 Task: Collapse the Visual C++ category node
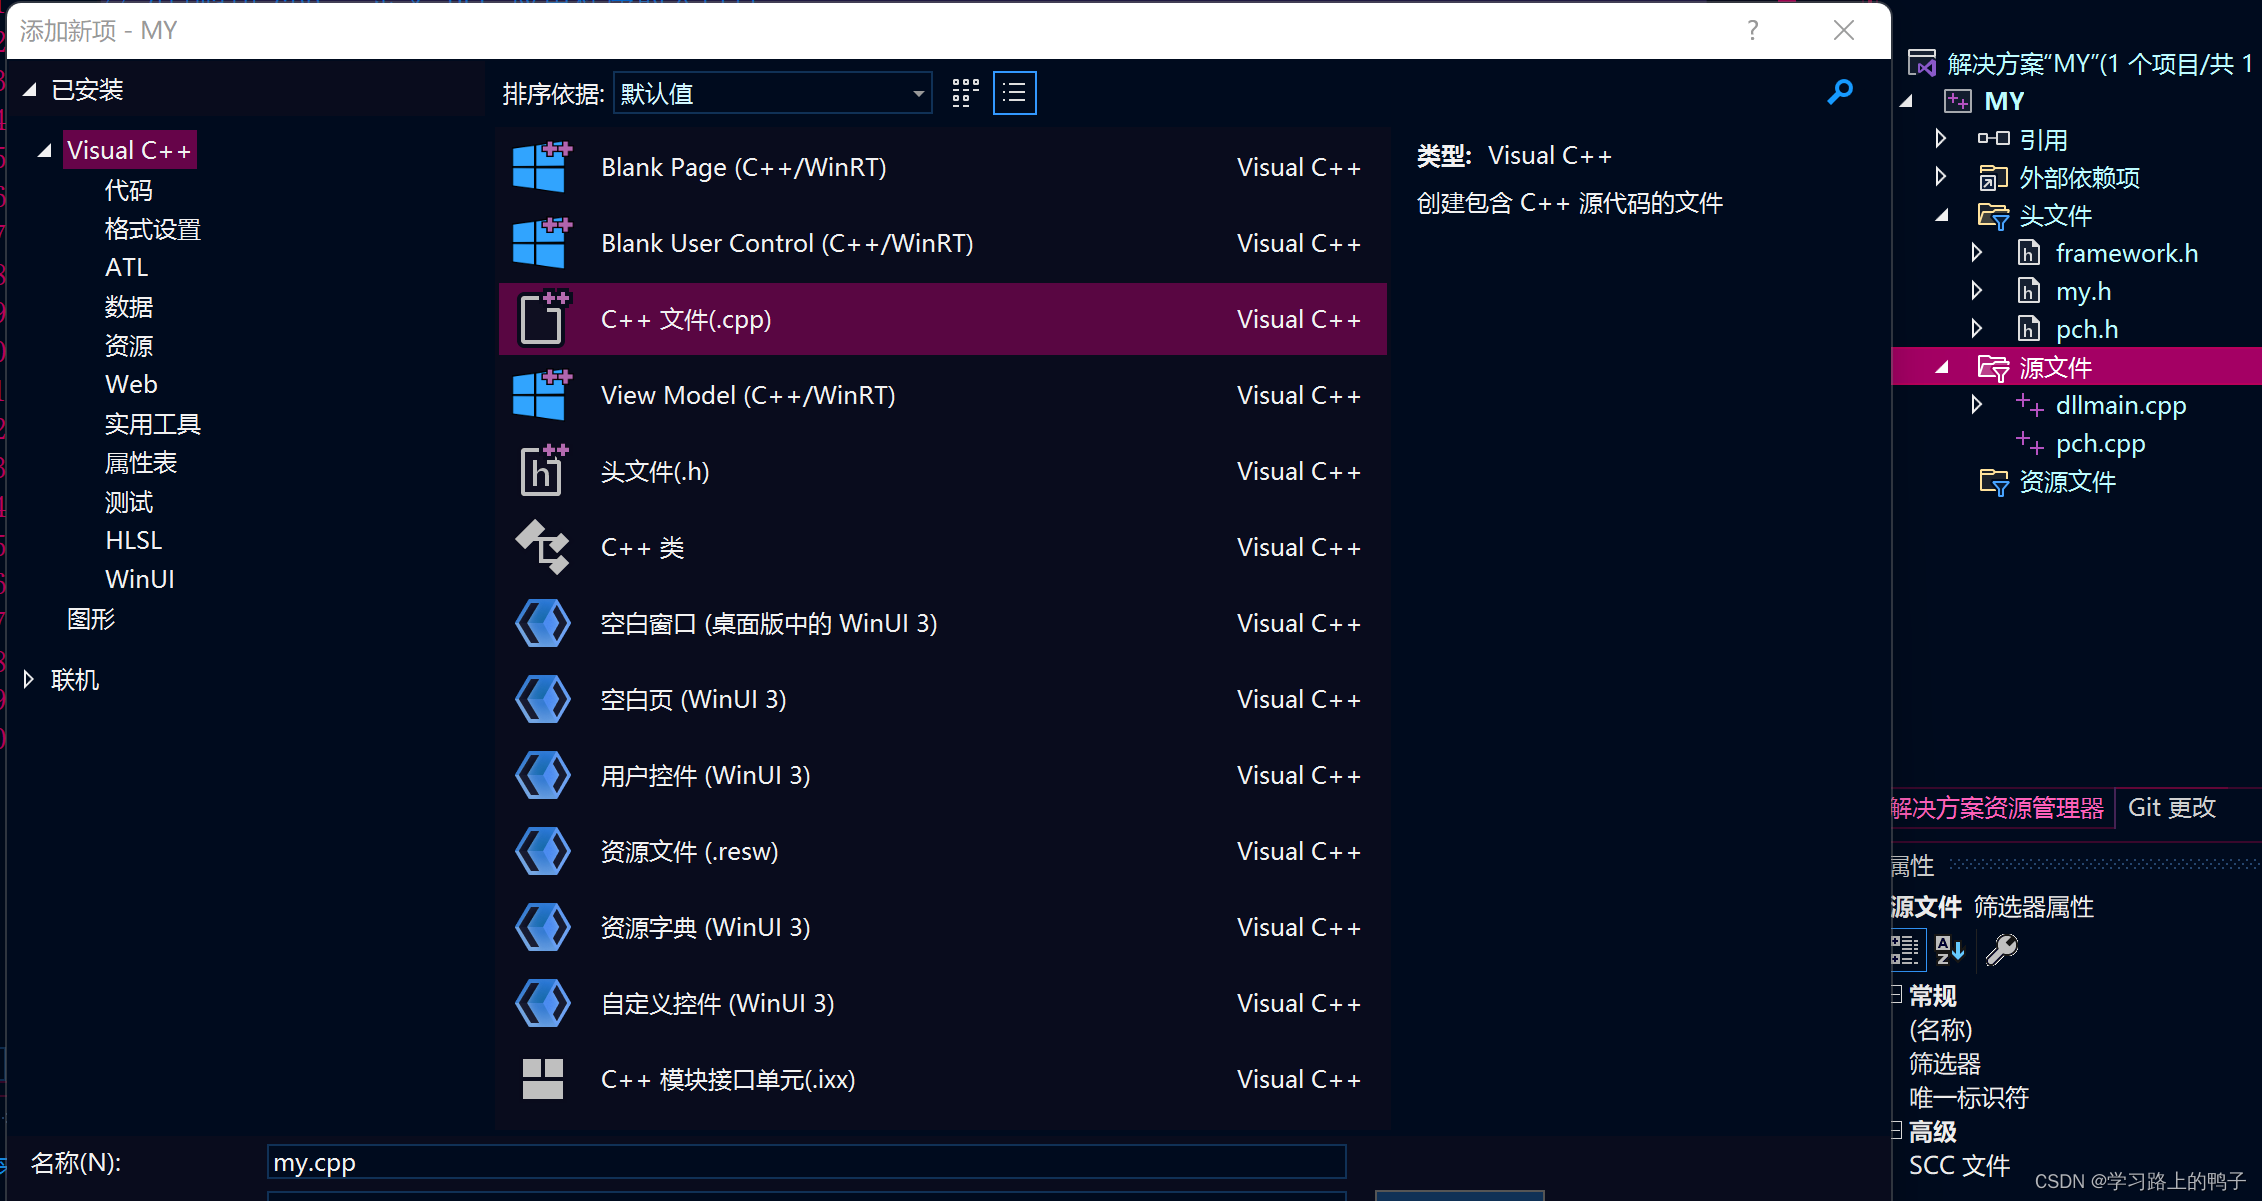pos(44,151)
